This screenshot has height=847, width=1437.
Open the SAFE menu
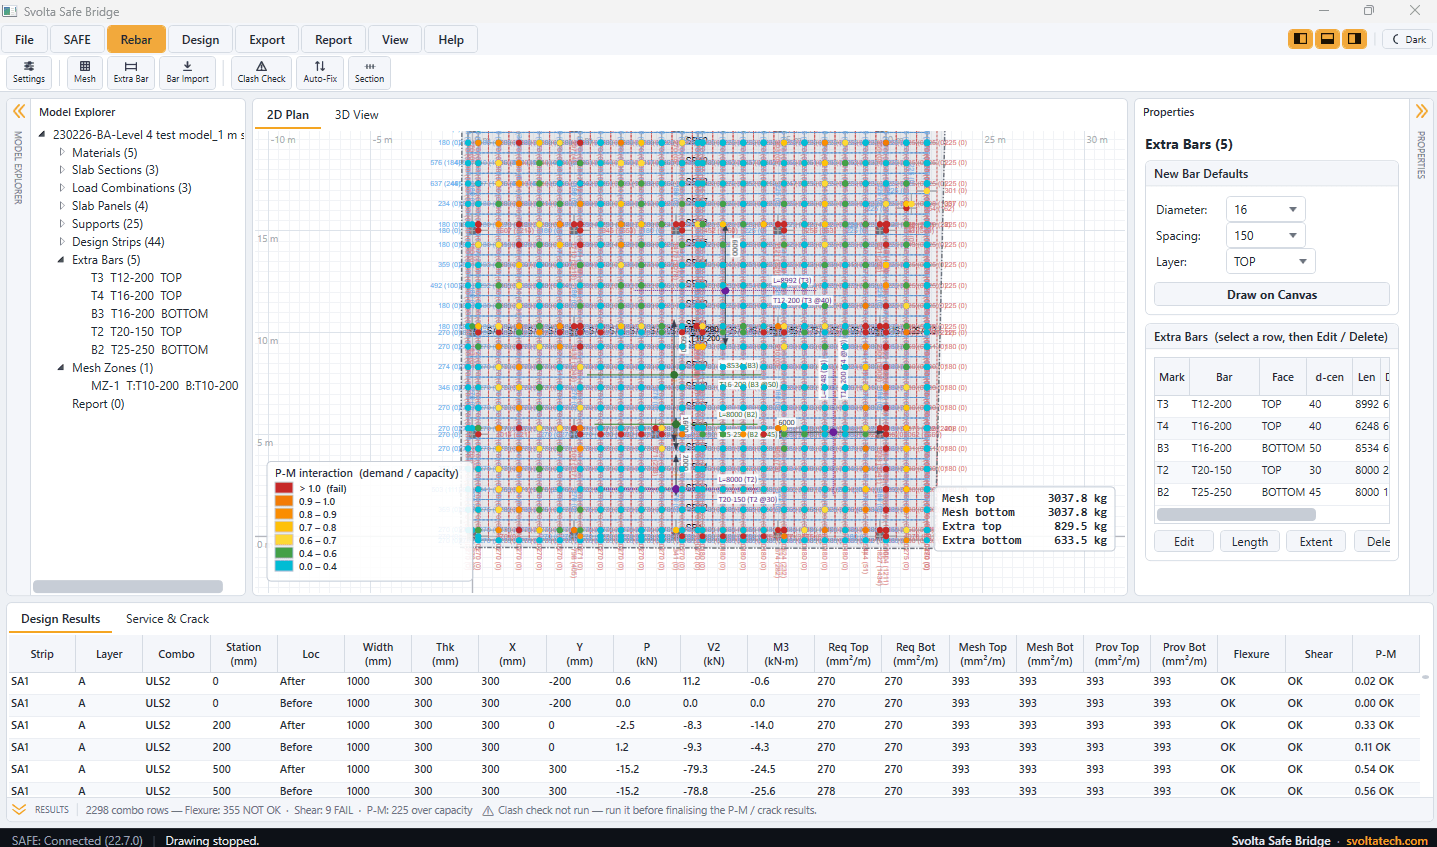(77, 40)
